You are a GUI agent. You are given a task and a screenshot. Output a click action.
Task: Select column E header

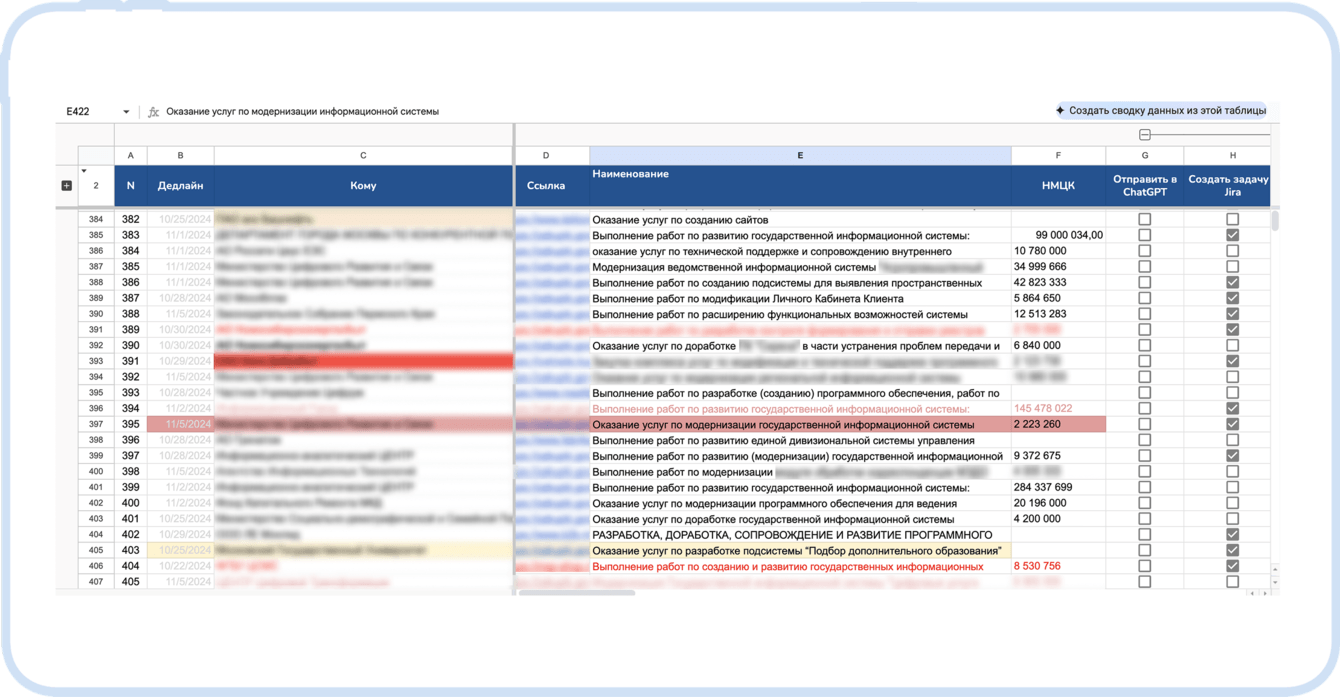tap(800, 156)
